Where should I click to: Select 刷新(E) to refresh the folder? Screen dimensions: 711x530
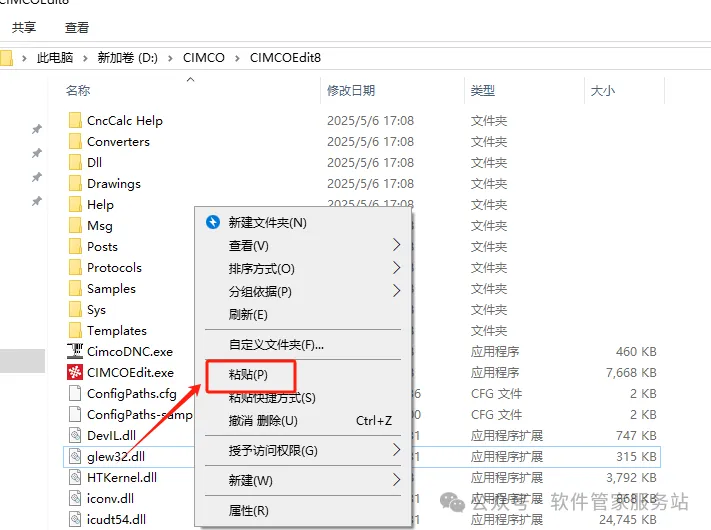(303, 315)
